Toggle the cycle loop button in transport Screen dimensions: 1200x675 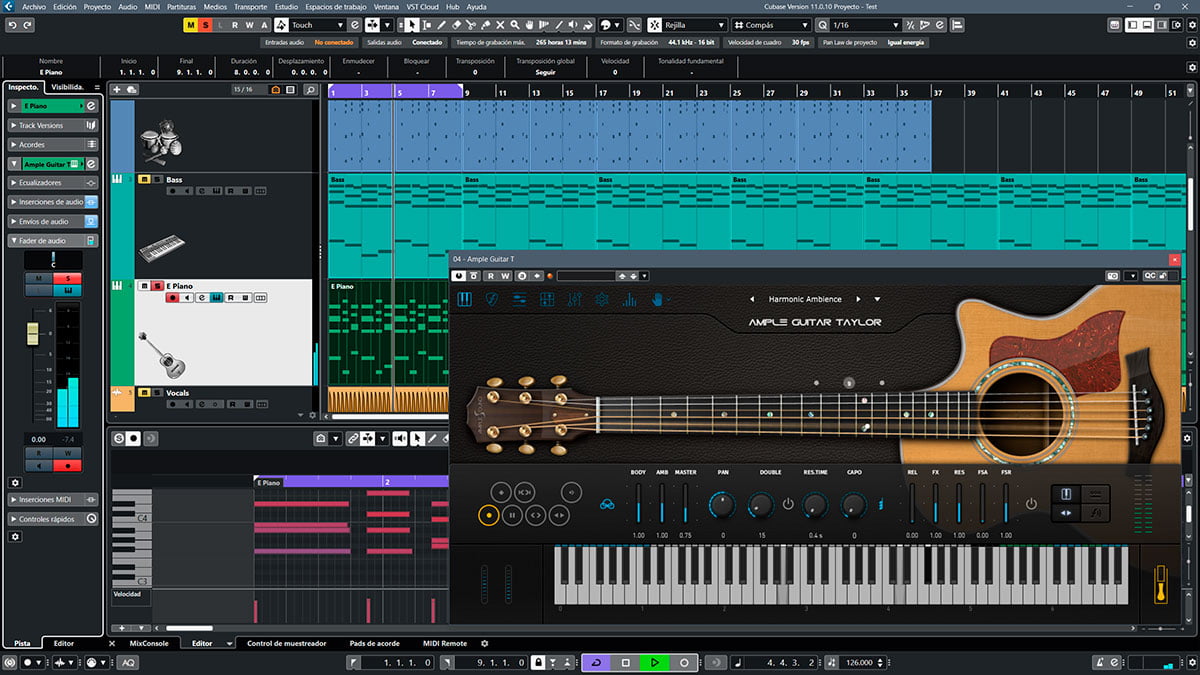[596, 663]
